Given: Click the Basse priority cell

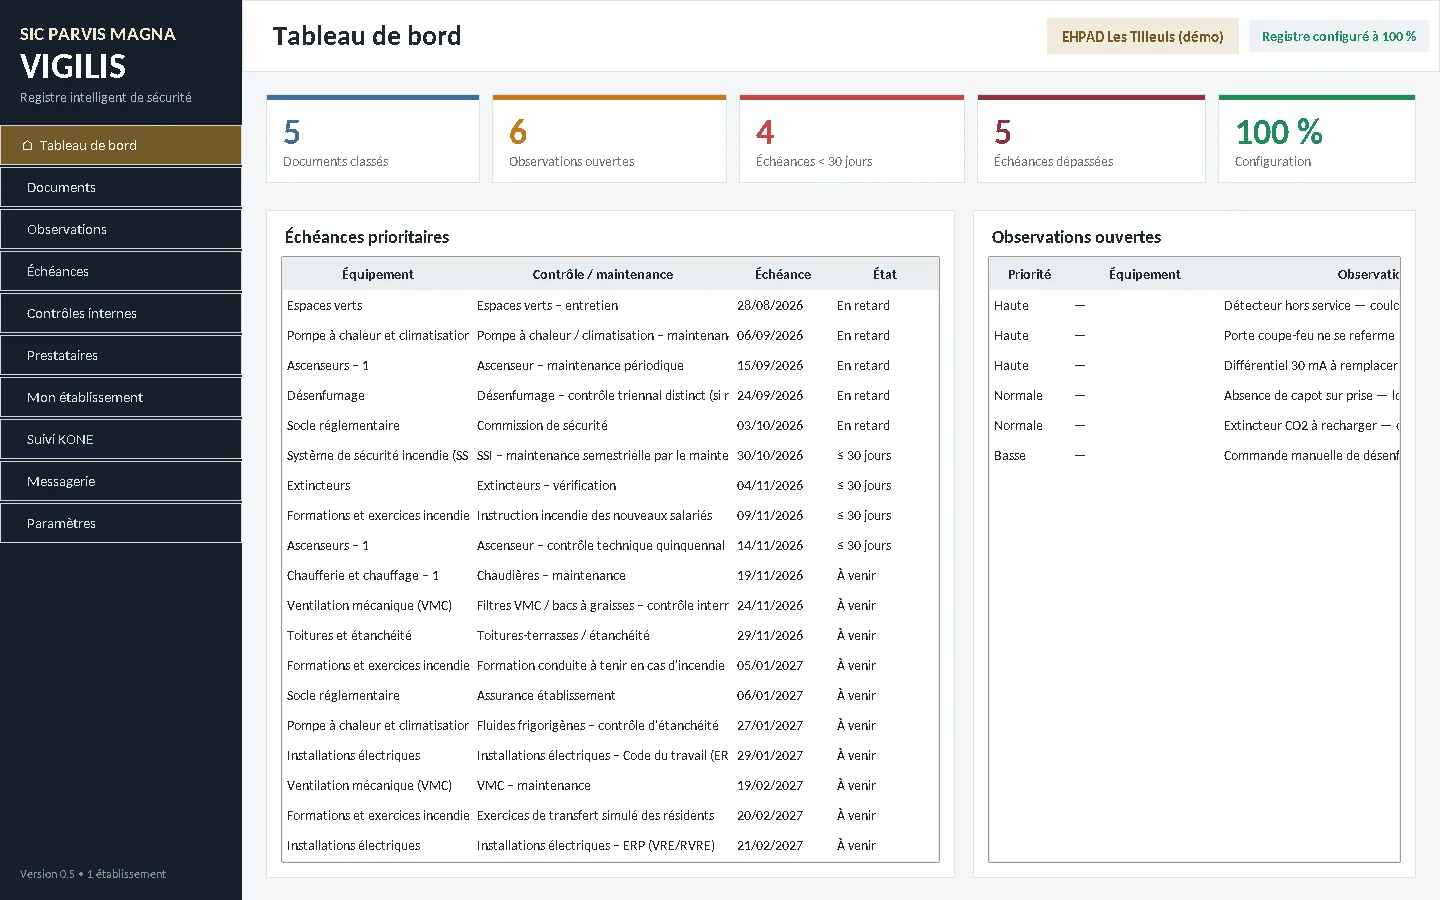Looking at the screenshot, I should click(x=1009, y=455).
